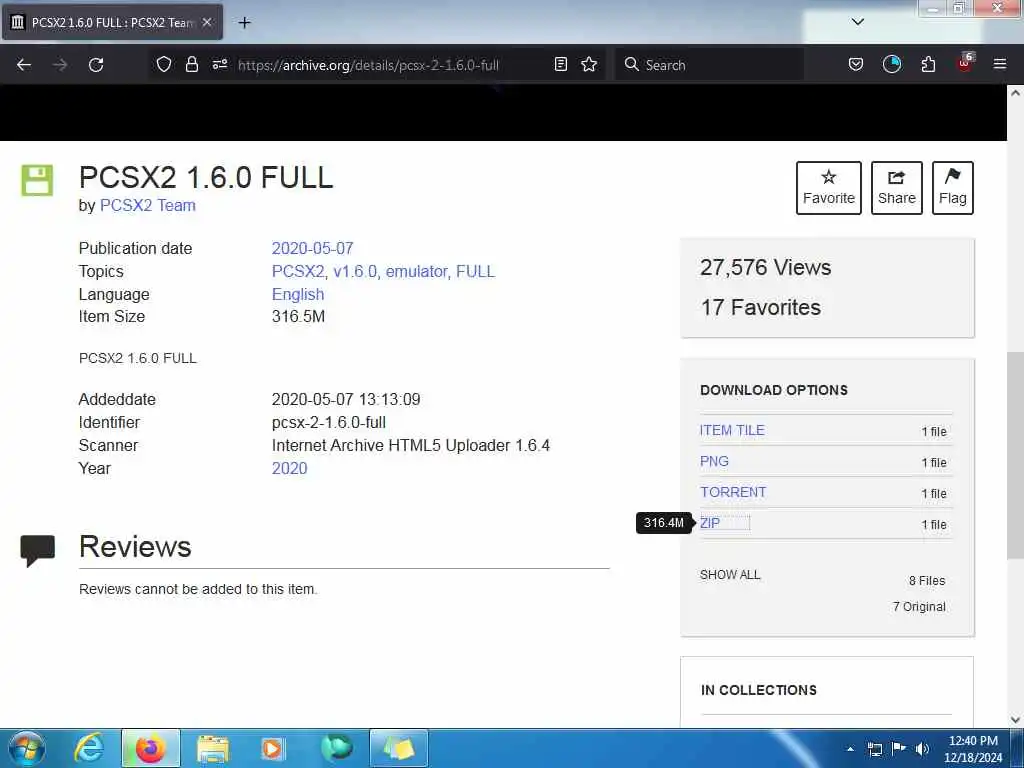
Task: Toggle reader view icon
Action: [560, 64]
